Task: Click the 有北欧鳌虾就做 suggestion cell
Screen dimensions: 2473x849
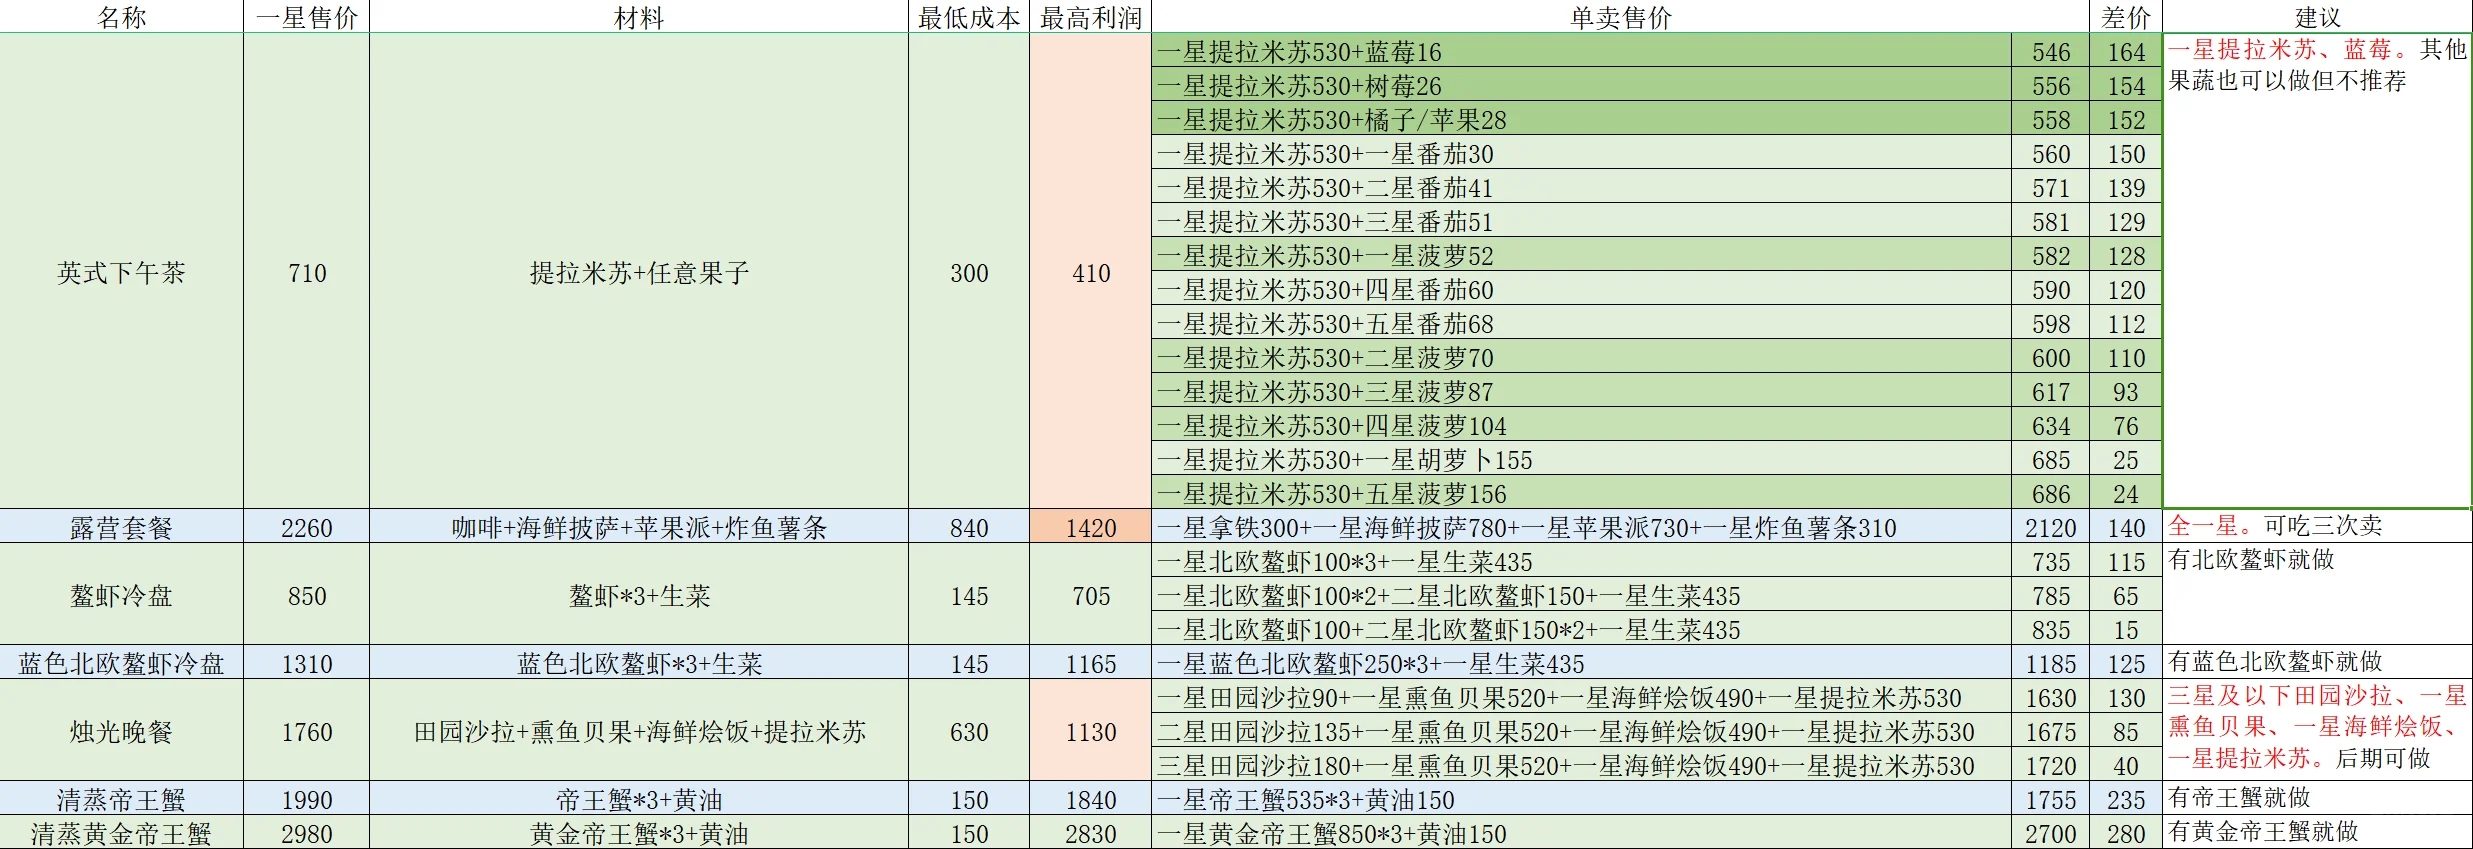Action: 2317,594
